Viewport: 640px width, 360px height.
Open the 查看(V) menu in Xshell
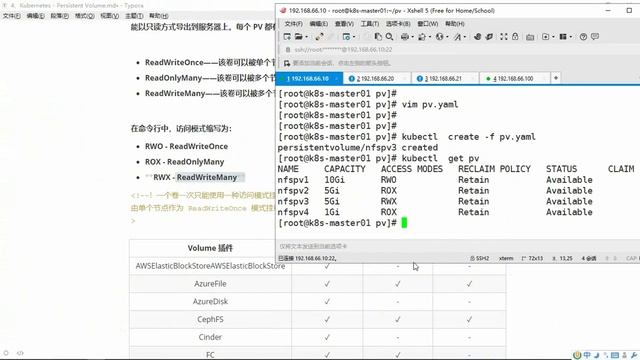click(x=344, y=24)
